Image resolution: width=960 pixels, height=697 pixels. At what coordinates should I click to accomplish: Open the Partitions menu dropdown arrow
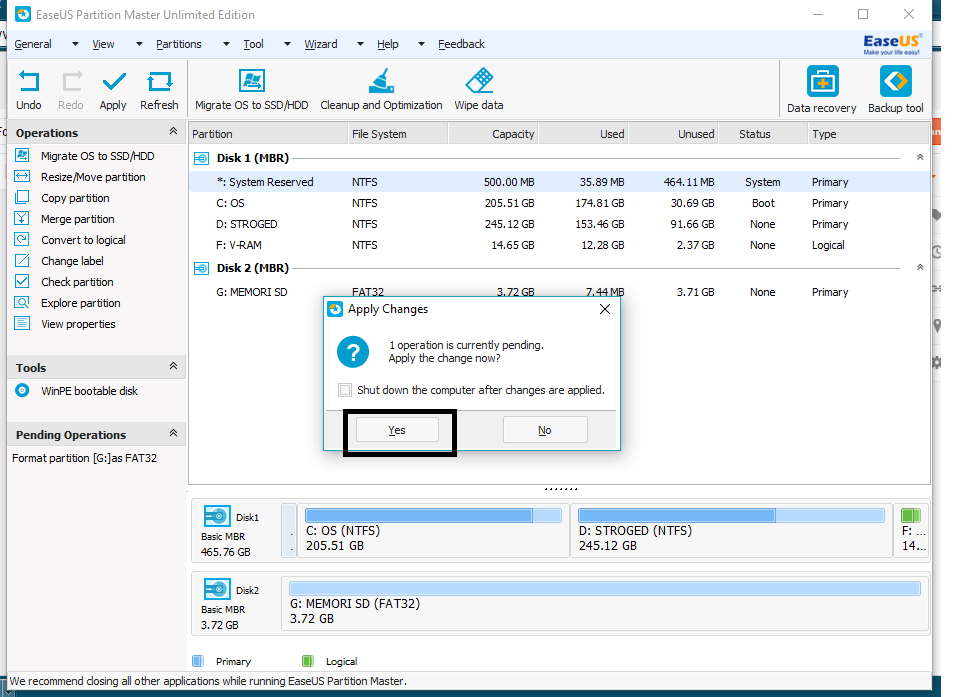227,44
